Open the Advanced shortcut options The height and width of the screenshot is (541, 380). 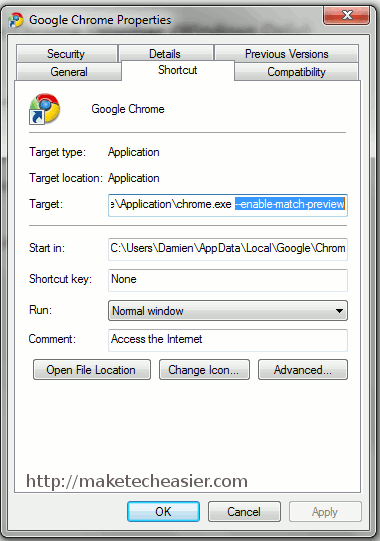point(303,370)
